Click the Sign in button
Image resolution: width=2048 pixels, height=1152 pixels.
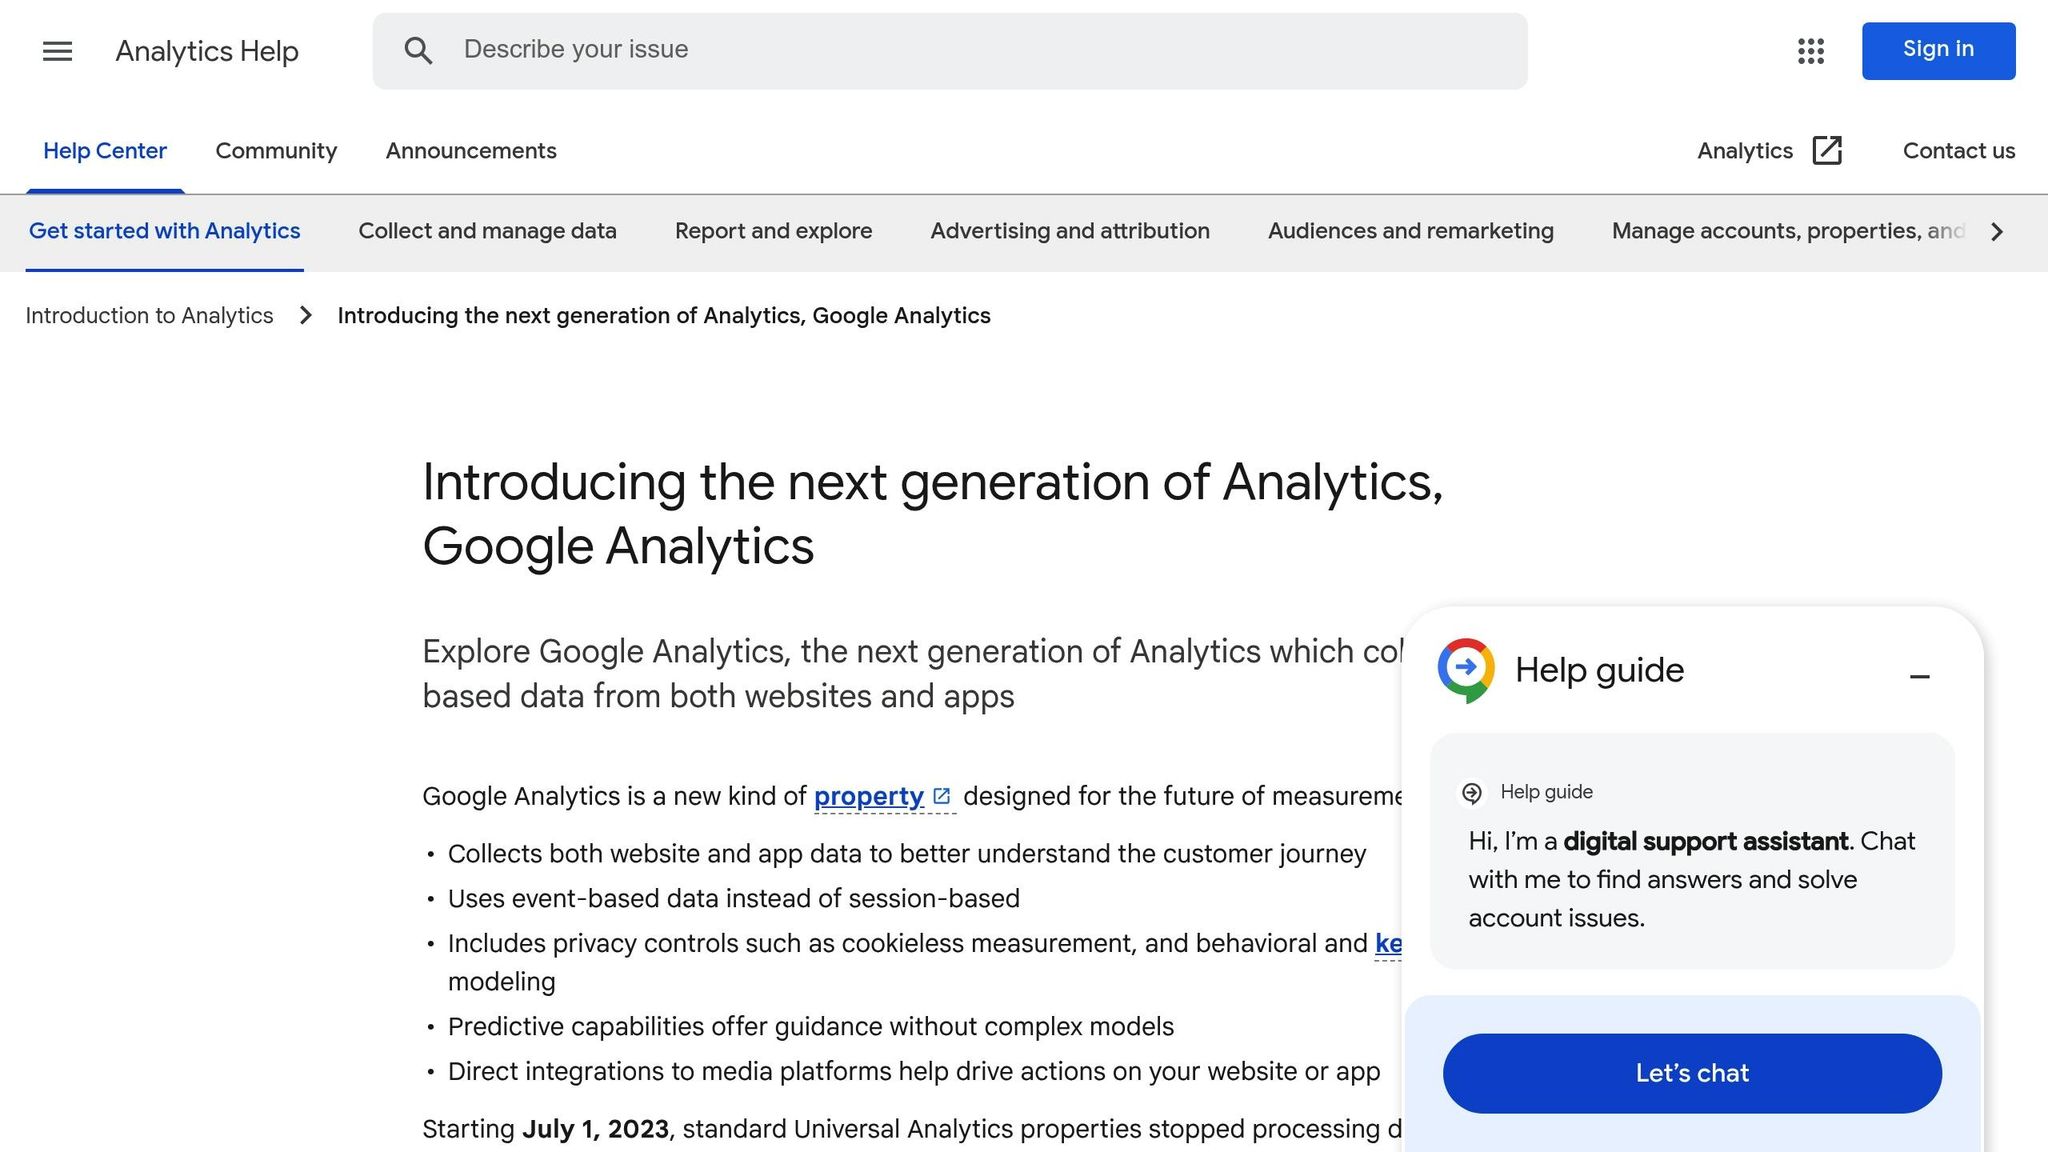coord(1937,49)
